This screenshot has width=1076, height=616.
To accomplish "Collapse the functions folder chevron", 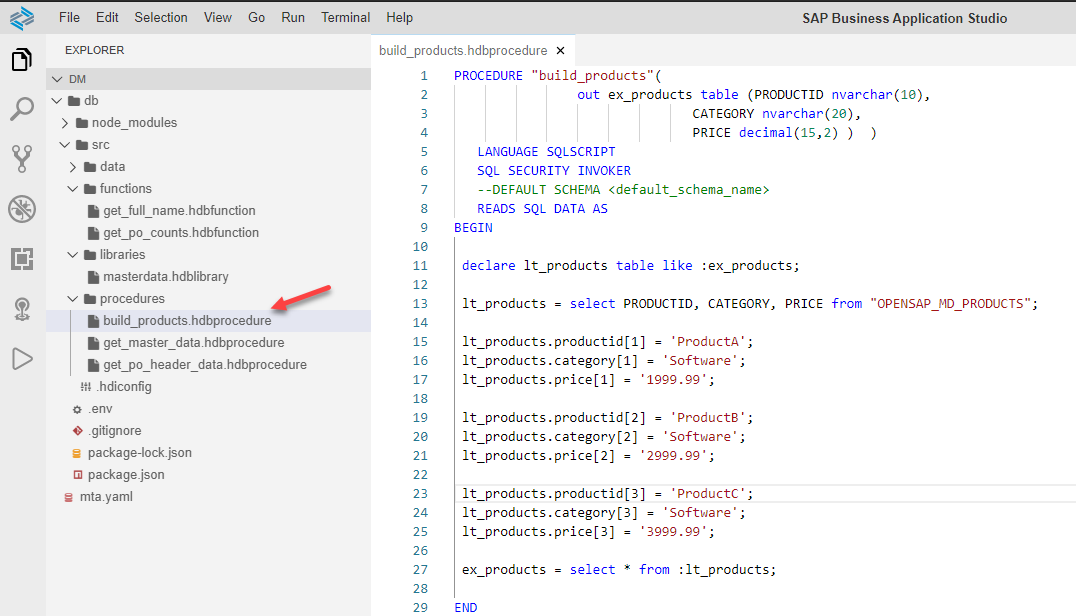I will (x=73, y=189).
